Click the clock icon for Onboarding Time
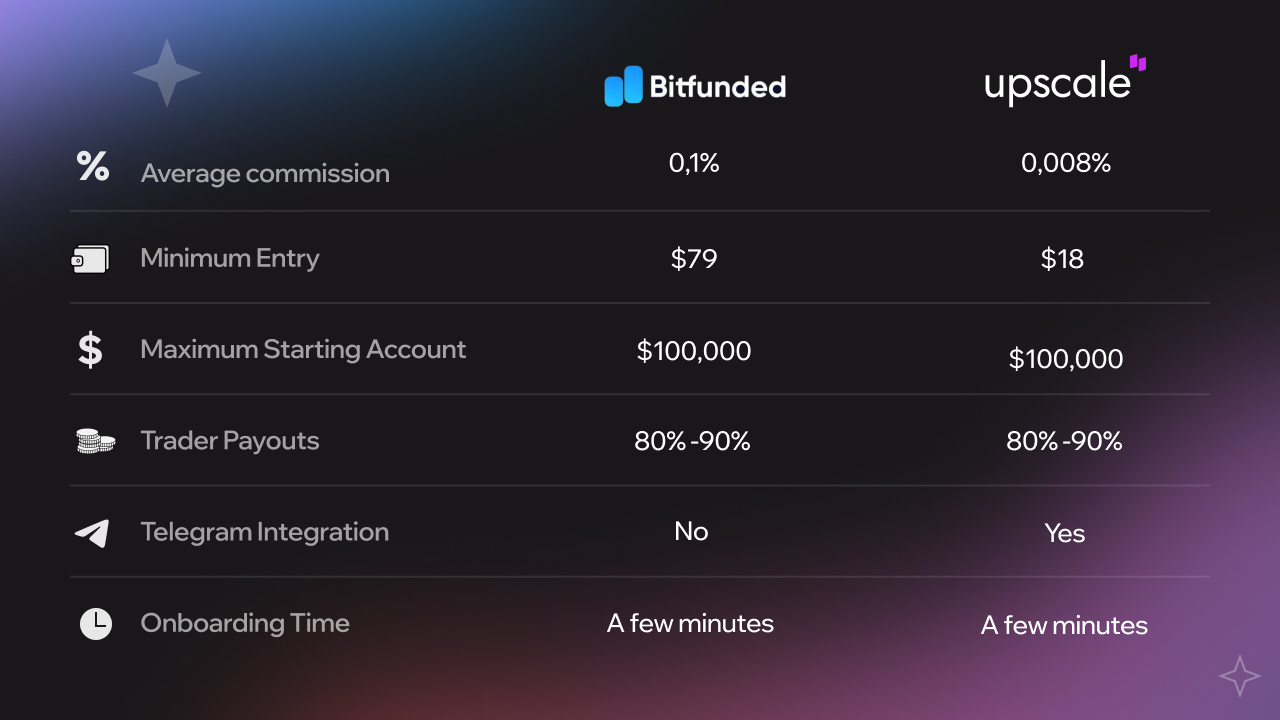This screenshot has width=1280, height=720. pos(96,624)
